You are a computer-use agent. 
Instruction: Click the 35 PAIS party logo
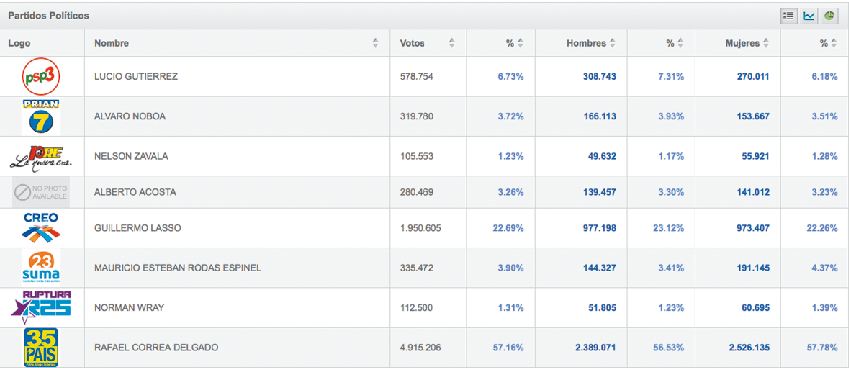(x=41, y=347)
